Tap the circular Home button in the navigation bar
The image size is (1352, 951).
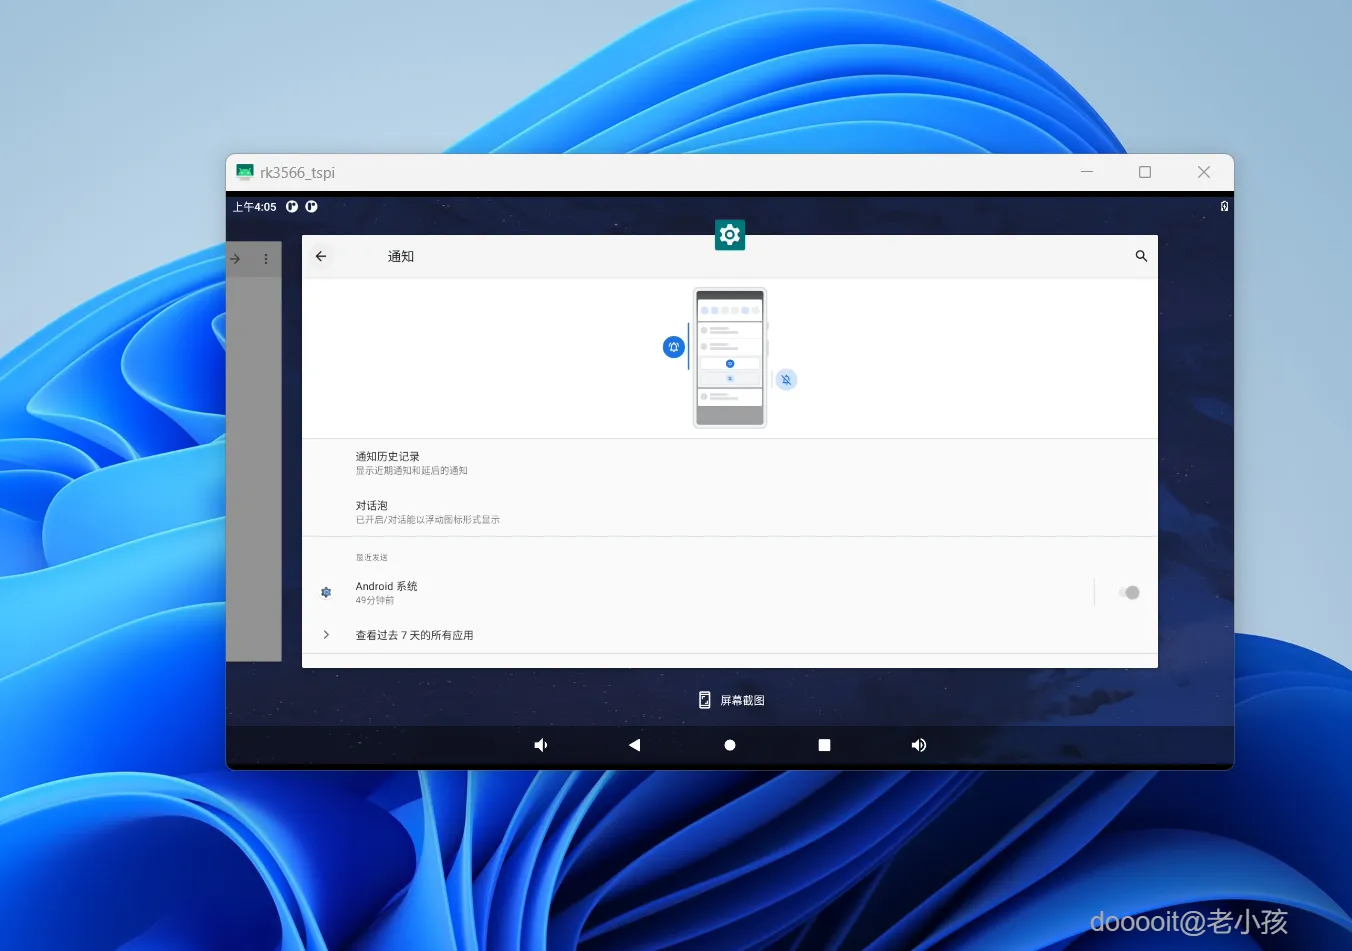(730, 745)
